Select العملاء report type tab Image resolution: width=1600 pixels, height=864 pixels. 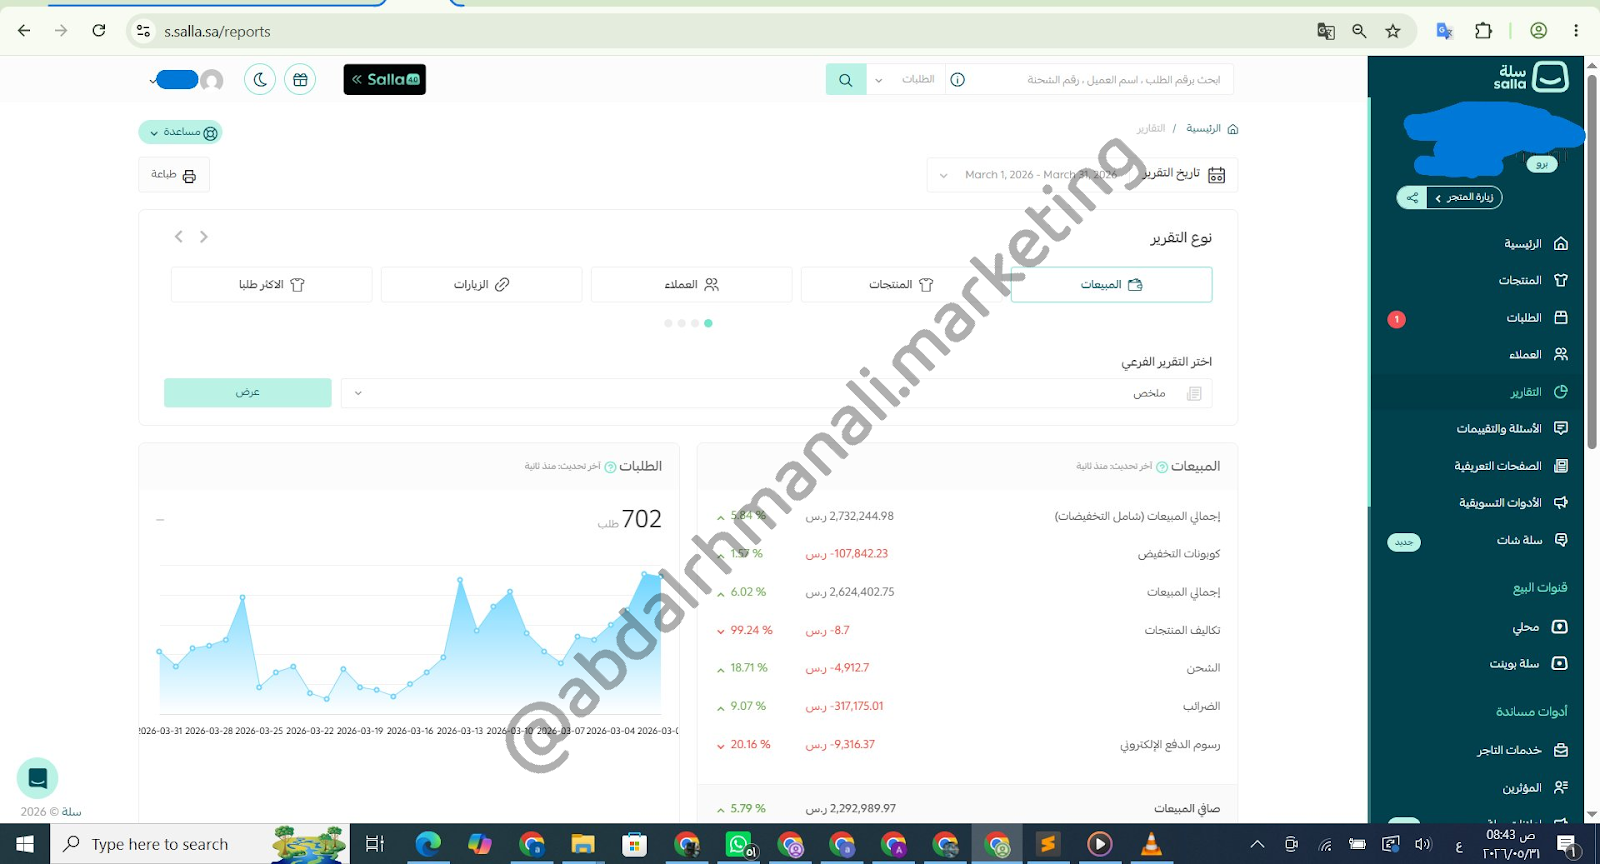coord(691,285)
